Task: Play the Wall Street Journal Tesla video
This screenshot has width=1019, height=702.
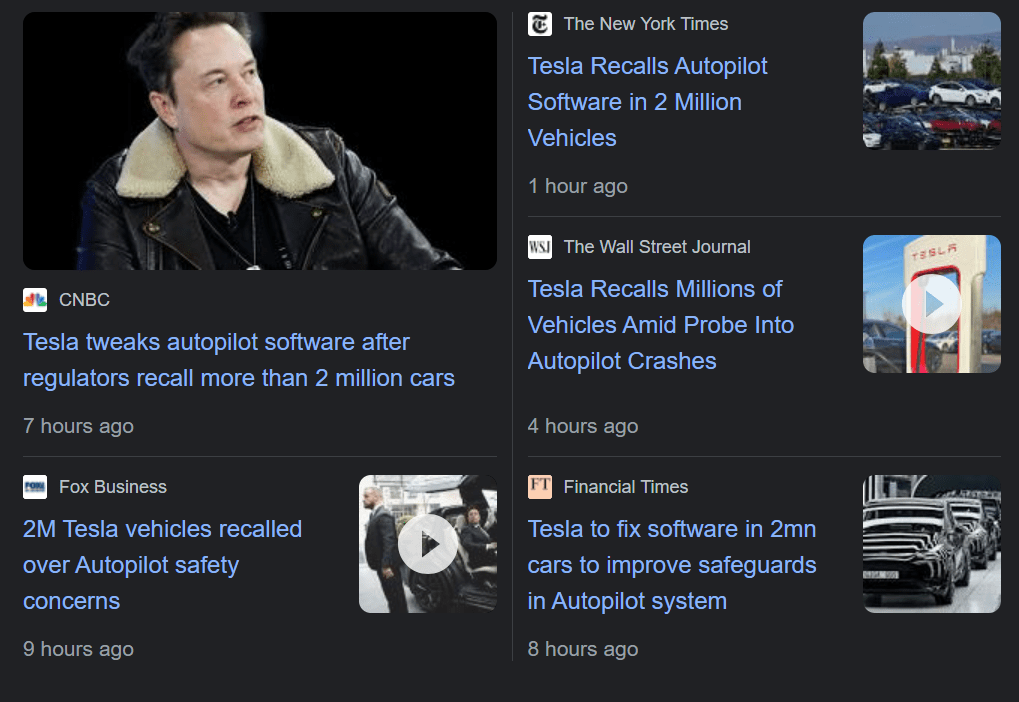Action: point(931,303)
